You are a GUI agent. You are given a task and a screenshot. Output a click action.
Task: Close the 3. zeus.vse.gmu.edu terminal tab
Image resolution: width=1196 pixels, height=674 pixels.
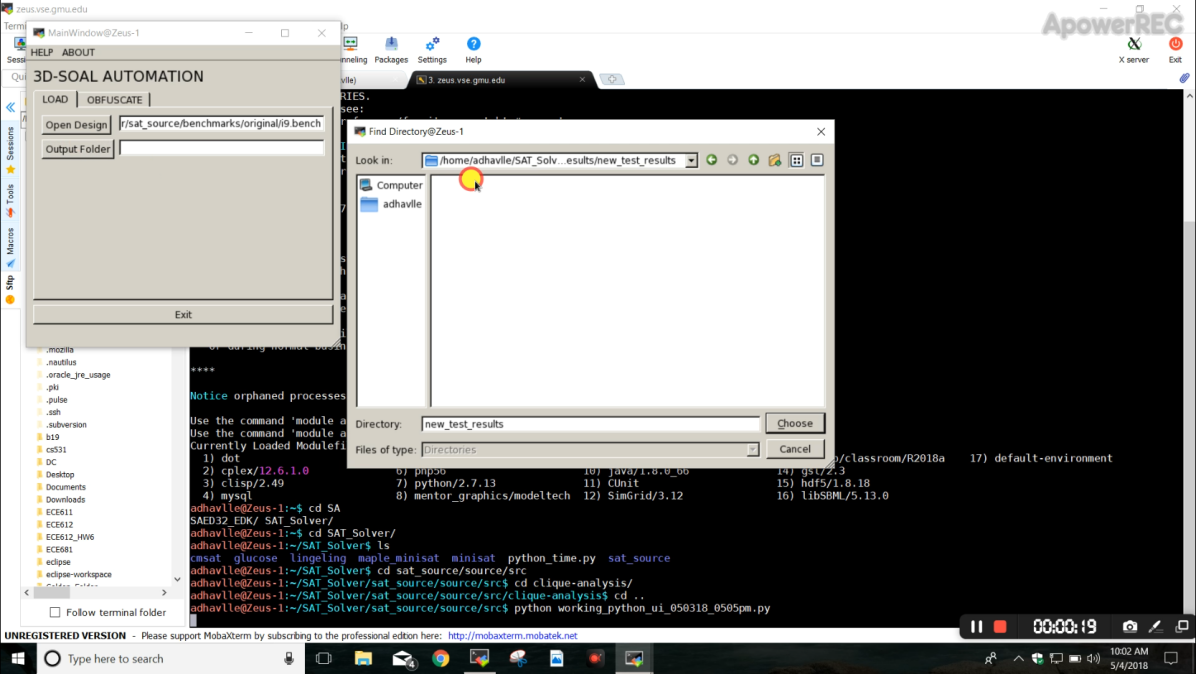point(583,79)
